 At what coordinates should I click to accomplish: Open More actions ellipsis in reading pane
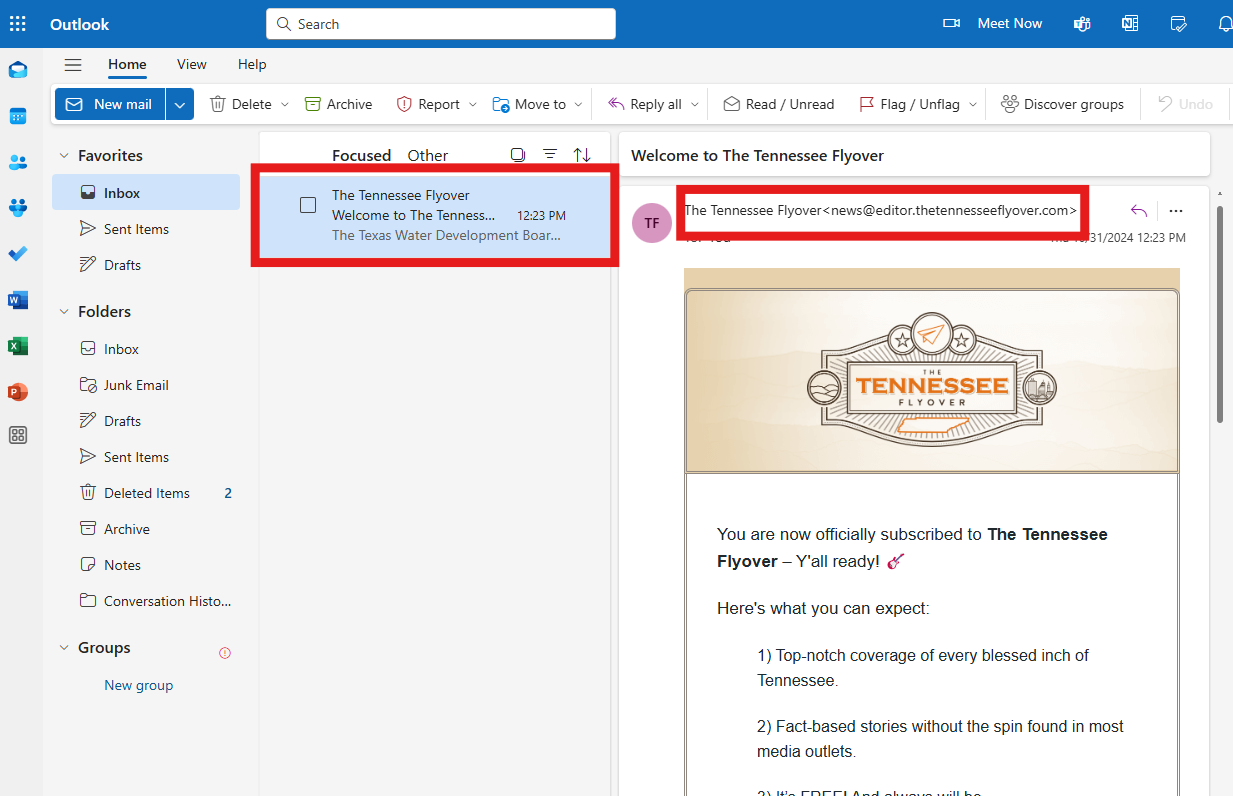pos(1176,211)
